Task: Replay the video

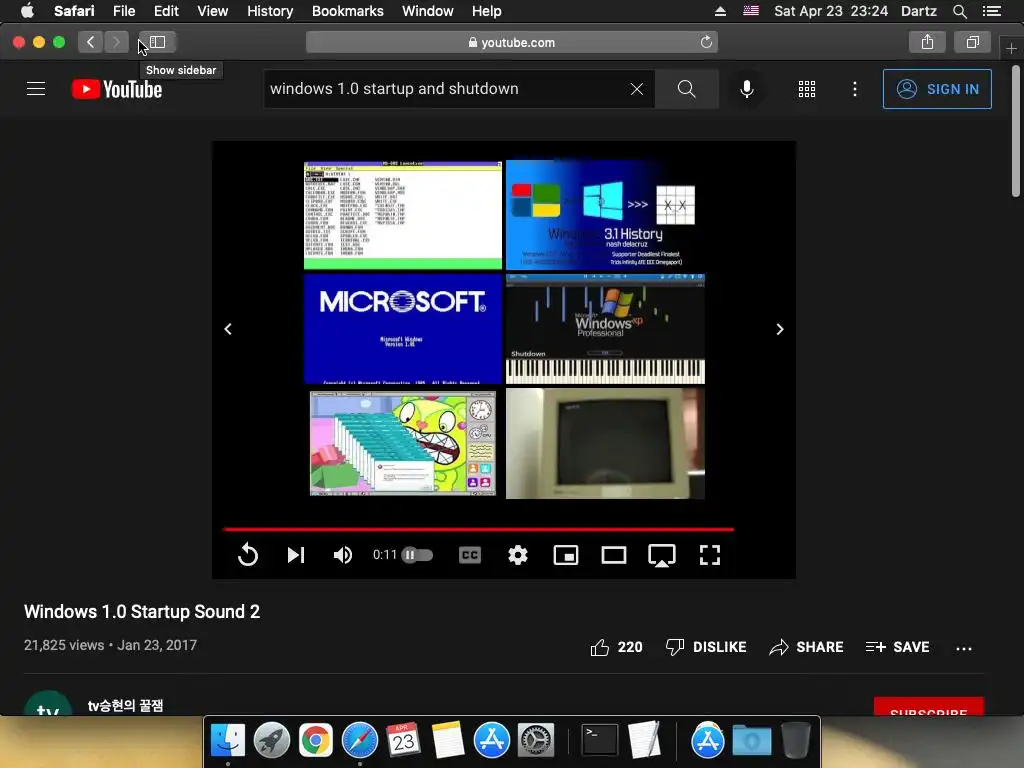Action: (x=248, y=555)
